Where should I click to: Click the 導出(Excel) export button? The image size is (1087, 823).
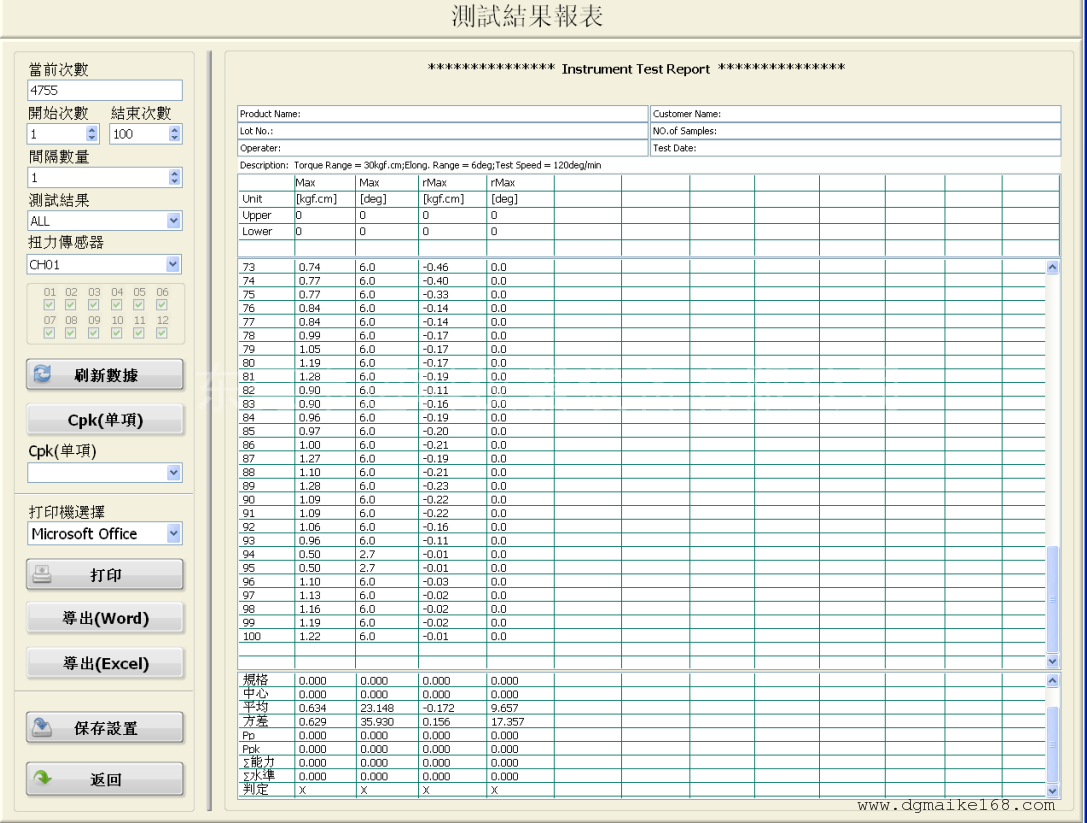(106, 663)
